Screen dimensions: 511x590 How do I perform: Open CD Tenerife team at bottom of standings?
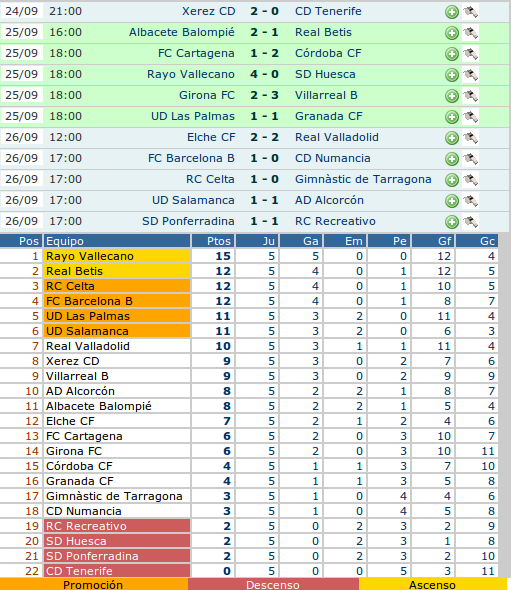pos(79,571)
